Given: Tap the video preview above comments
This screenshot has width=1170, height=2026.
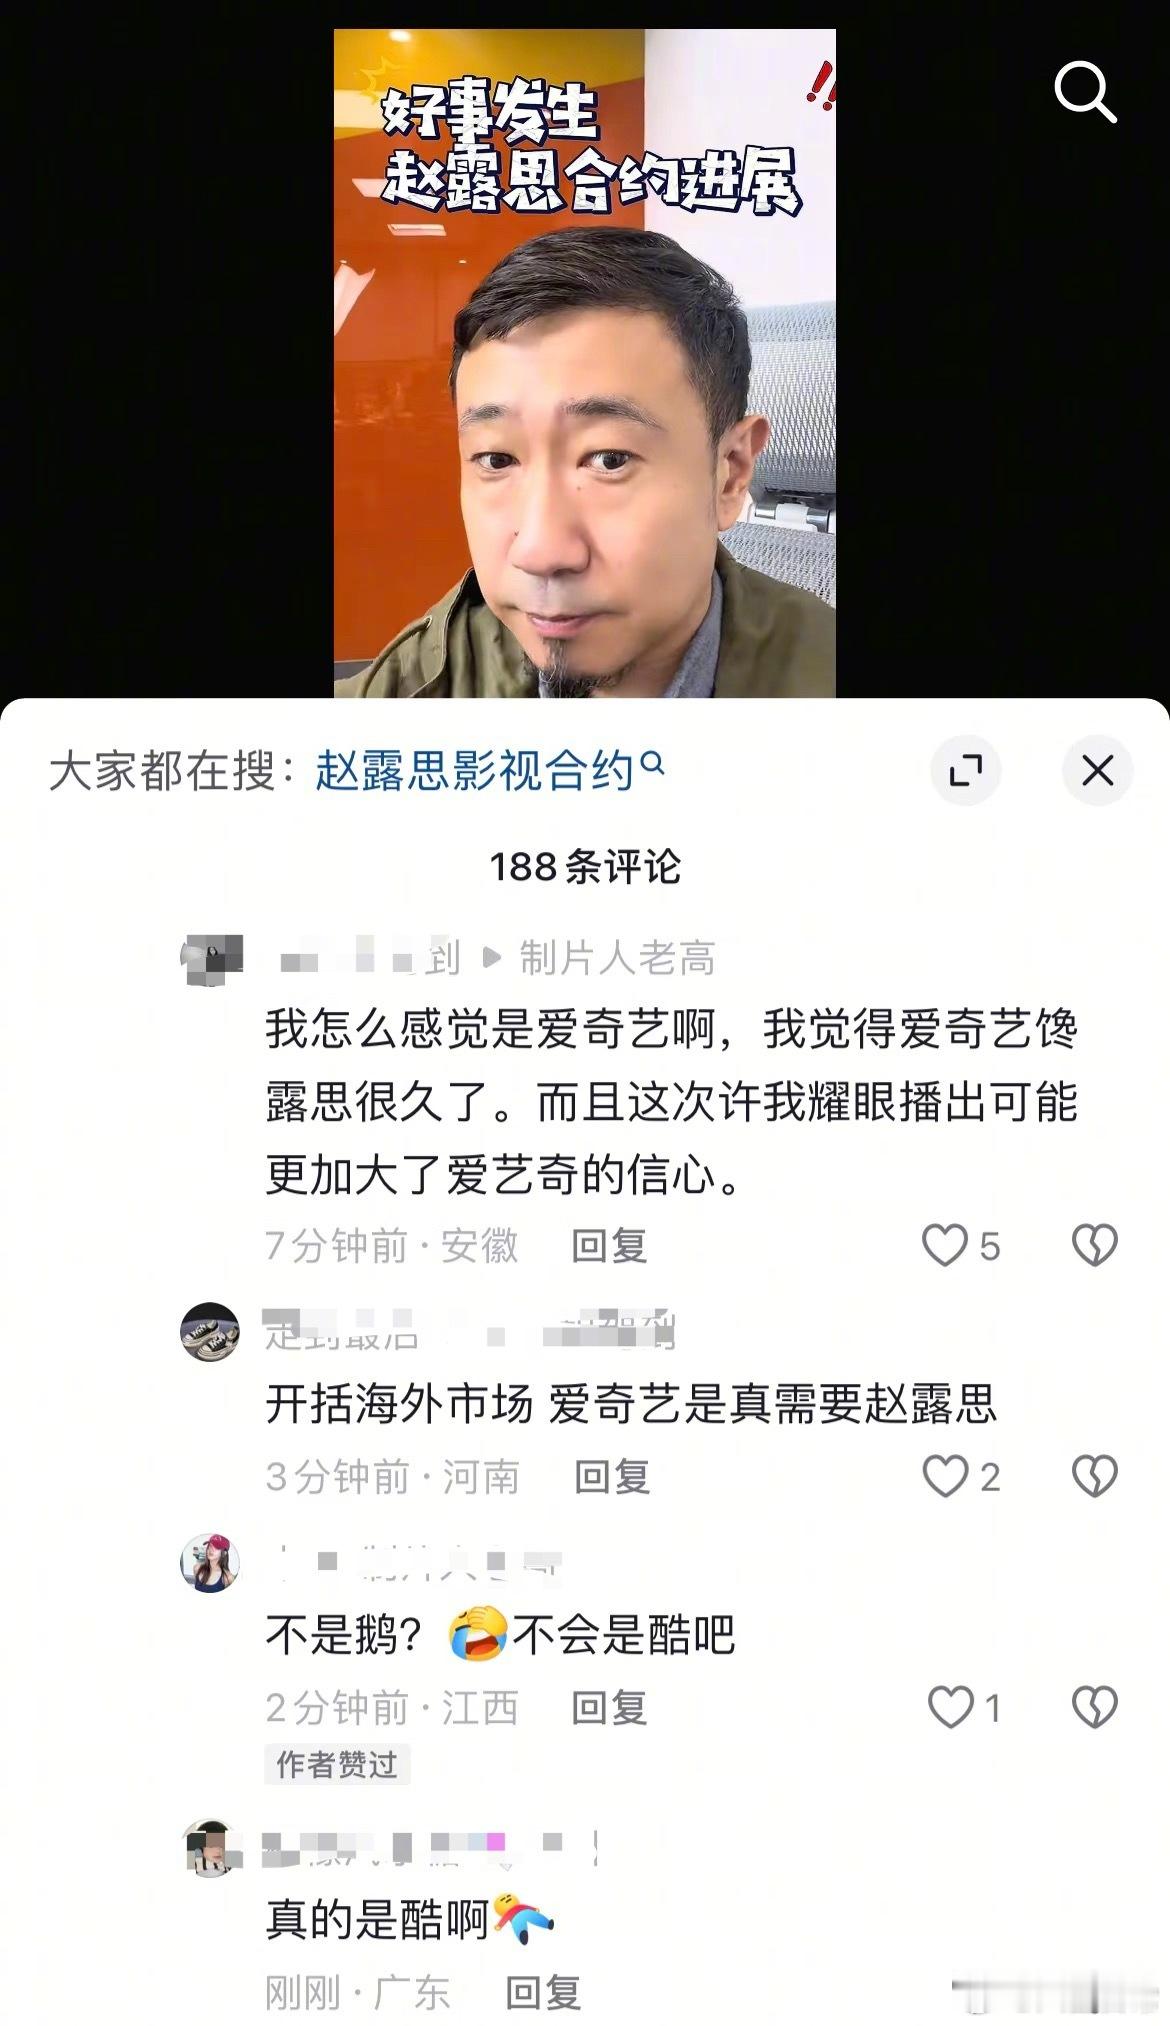Looking at the screenshot, I should click(584, 362).
